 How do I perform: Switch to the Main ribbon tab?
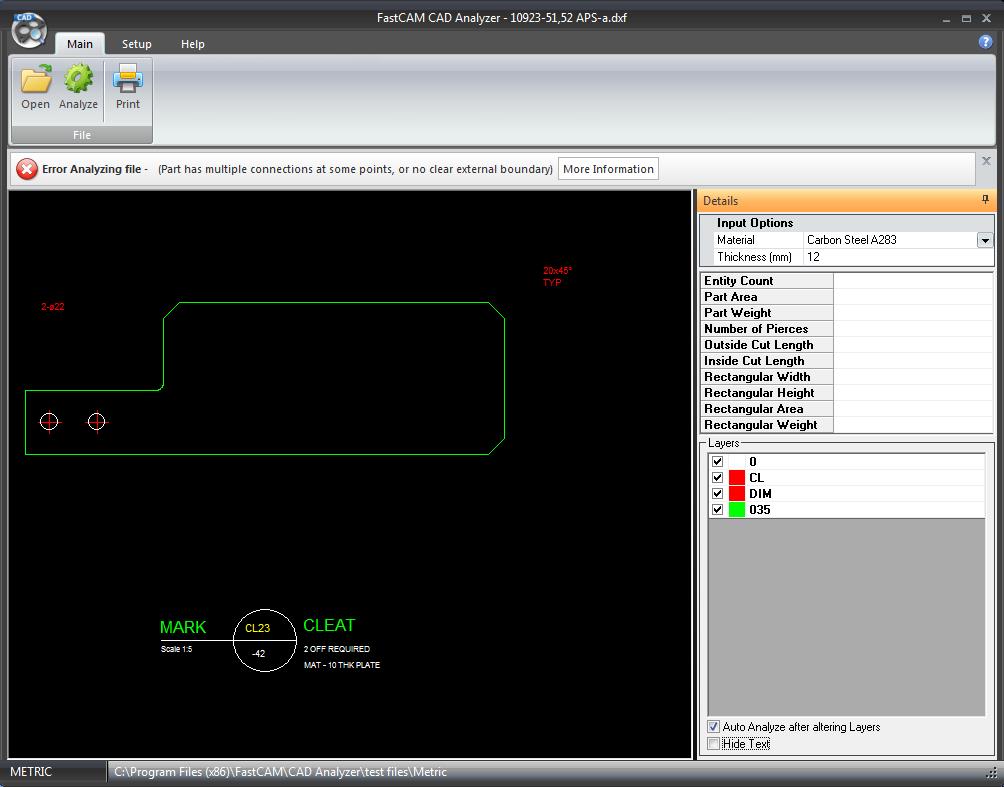coord(79,44)
